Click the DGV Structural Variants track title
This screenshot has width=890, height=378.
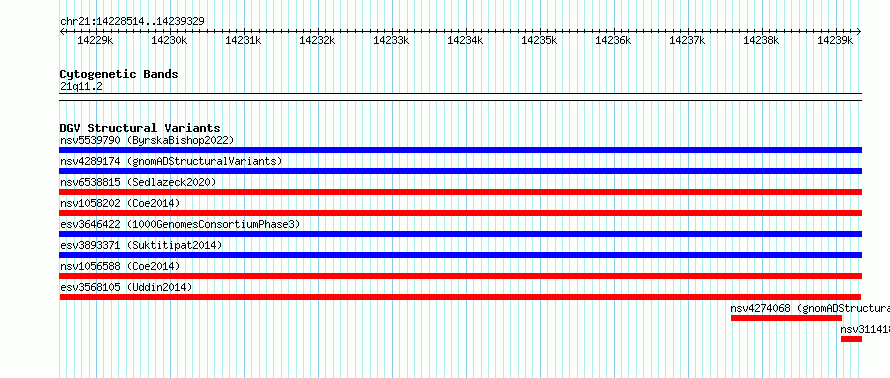pyautogui.click(x=140, y=128)
